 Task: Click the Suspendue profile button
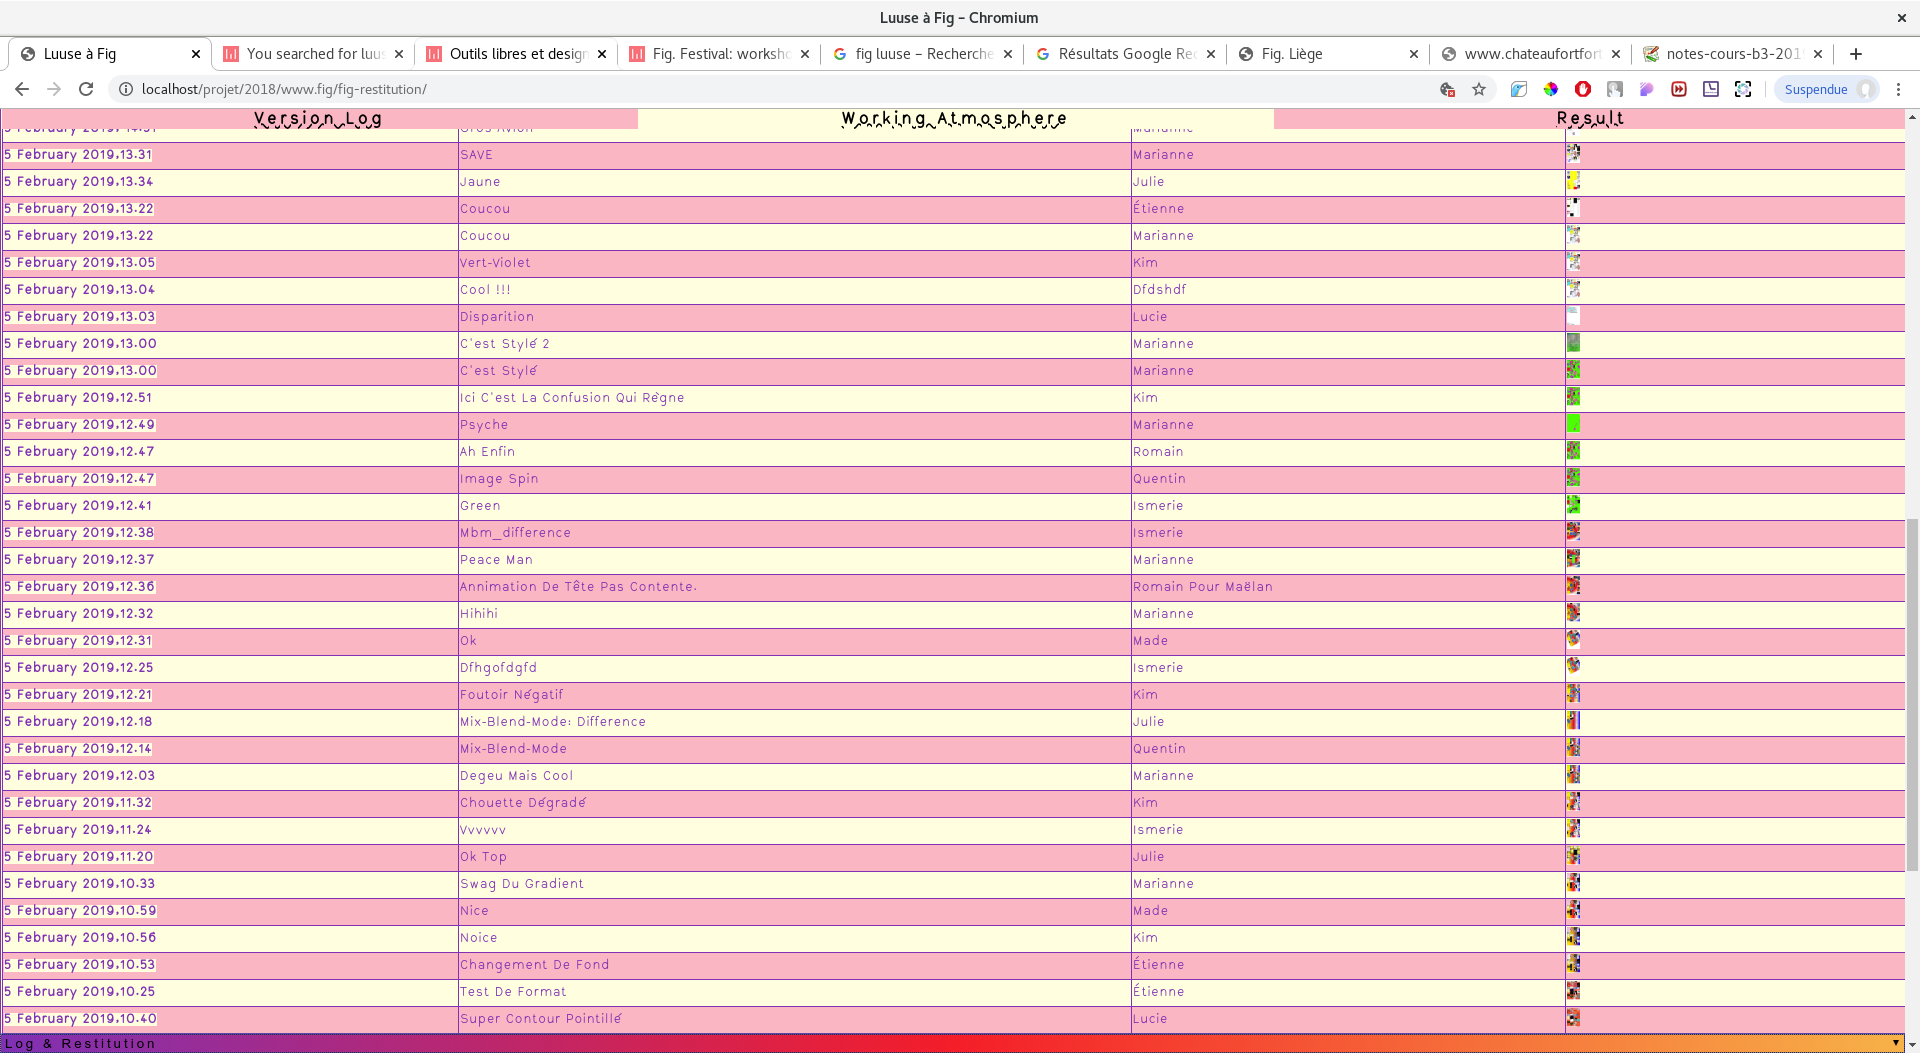pos(1826,90)
